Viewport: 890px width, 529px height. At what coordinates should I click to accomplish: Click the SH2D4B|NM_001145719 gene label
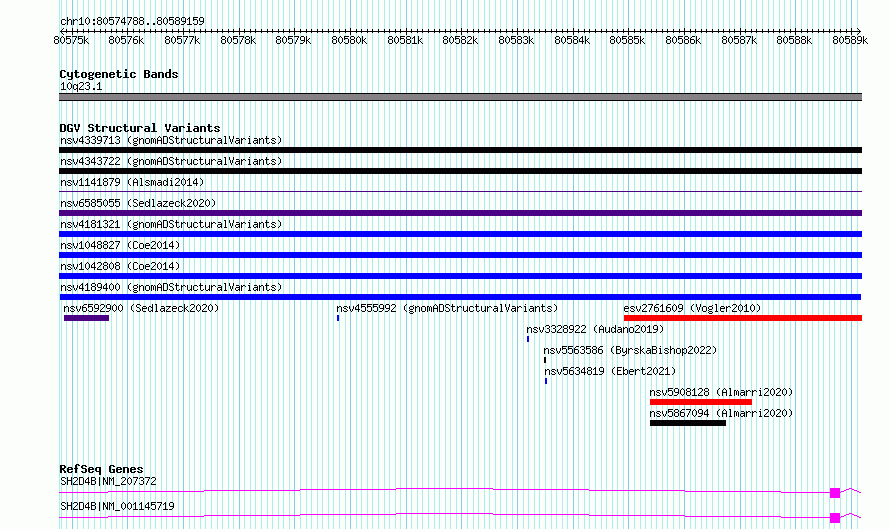coord(117,506)
